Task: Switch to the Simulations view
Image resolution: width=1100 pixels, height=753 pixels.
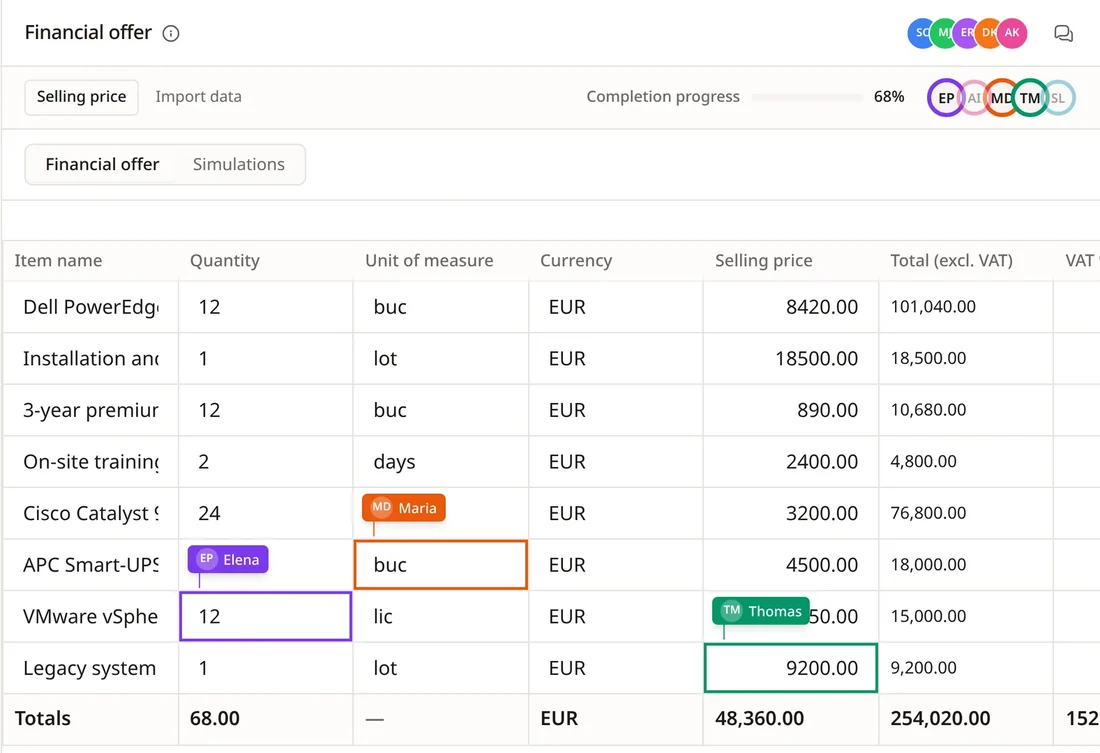Action: pos(239,164)
